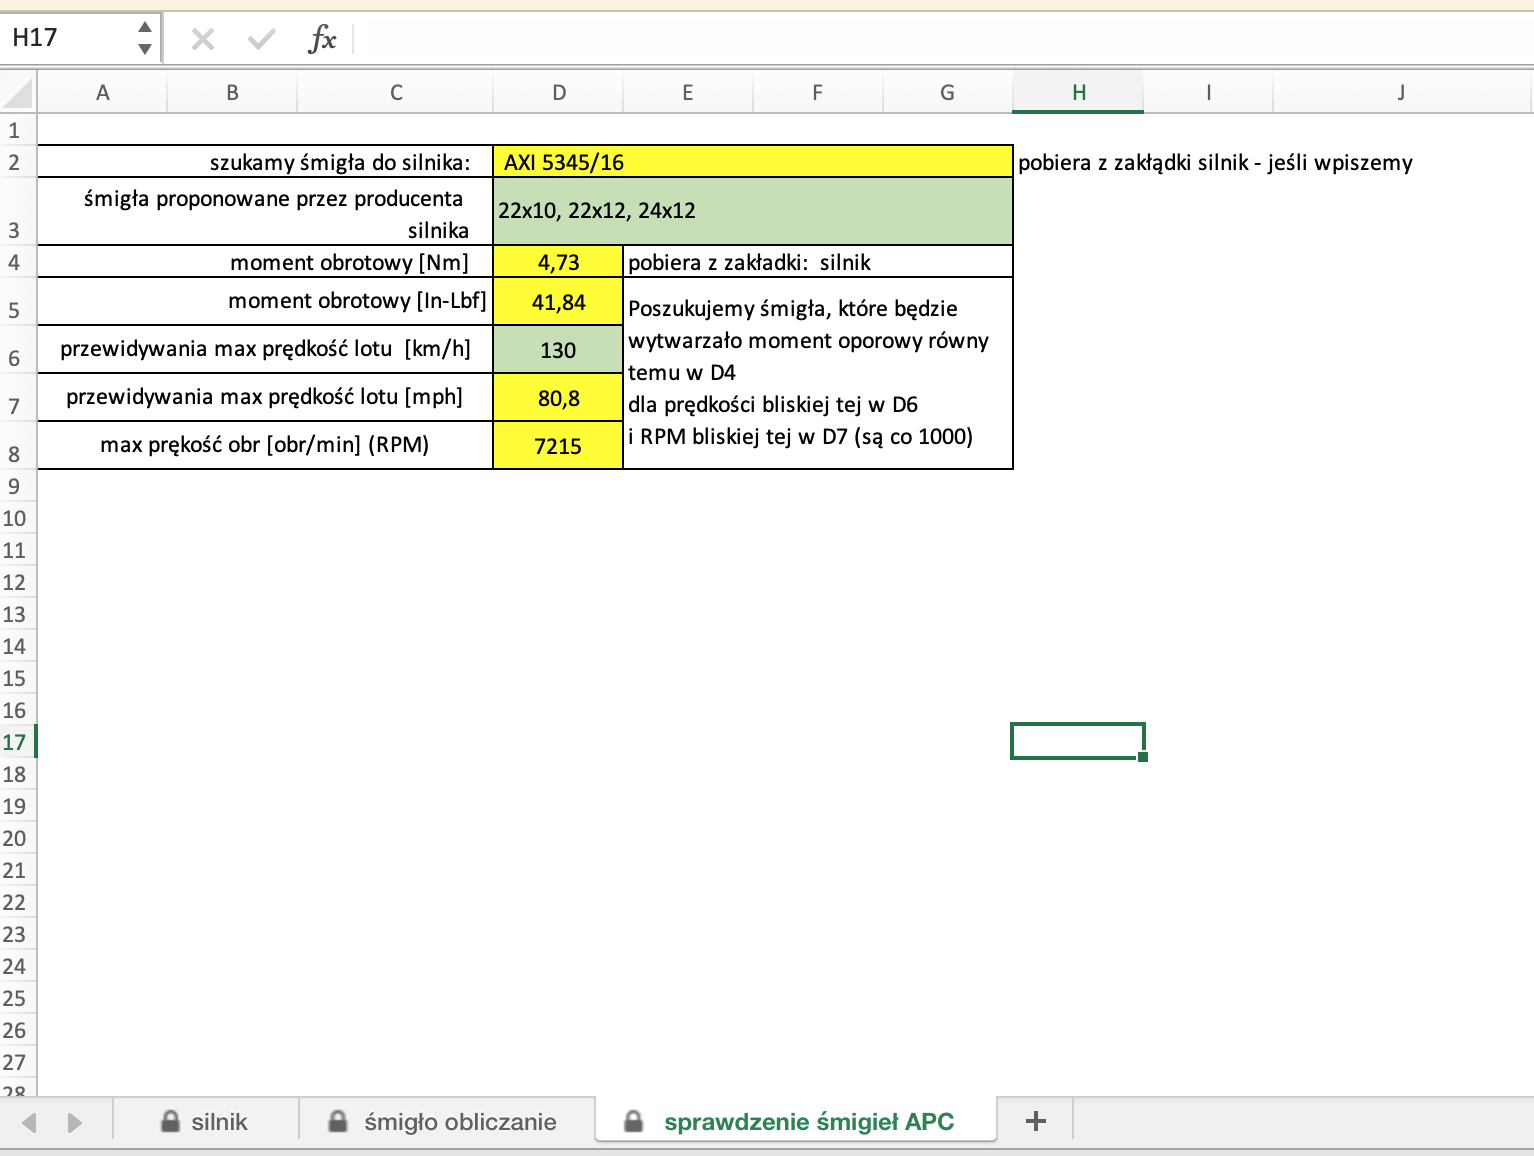Screen dimensions: 1534x1156
Task: Select column D header
Action: (558, 93)
